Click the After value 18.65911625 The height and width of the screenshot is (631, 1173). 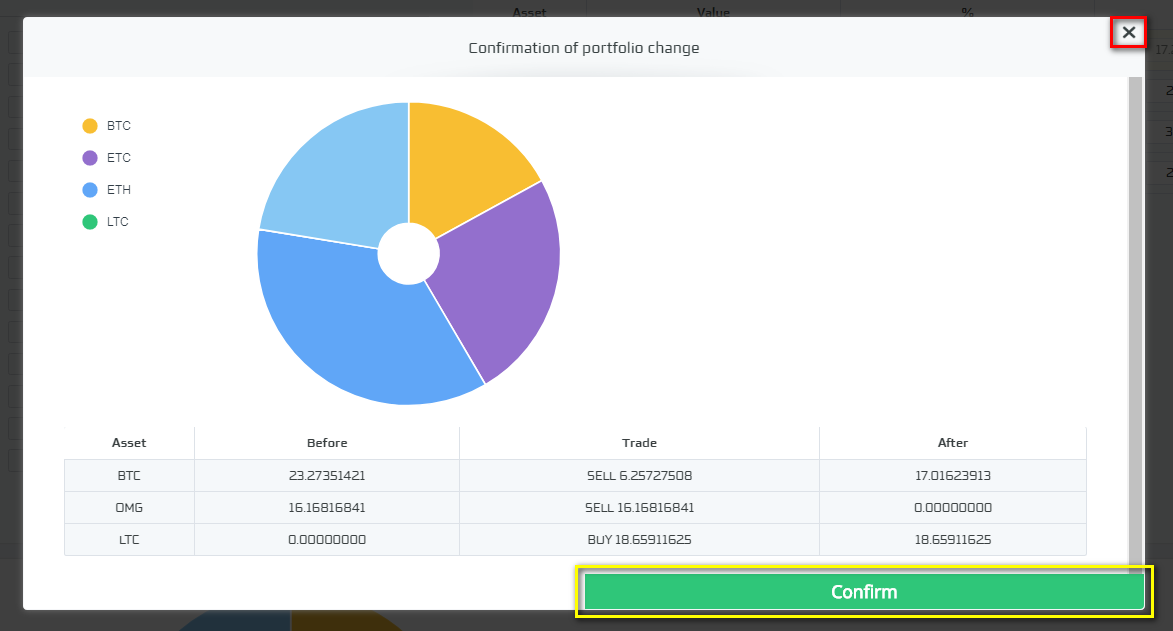953,540
